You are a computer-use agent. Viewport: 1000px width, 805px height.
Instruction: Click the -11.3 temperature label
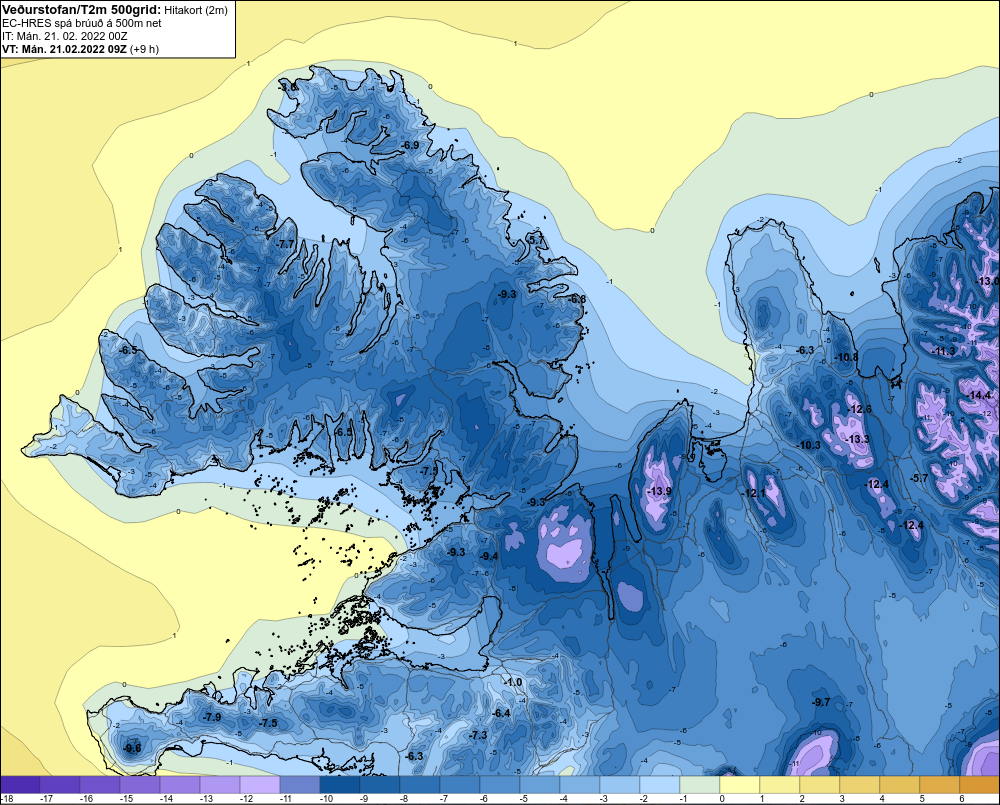click(x=943, y=351)
